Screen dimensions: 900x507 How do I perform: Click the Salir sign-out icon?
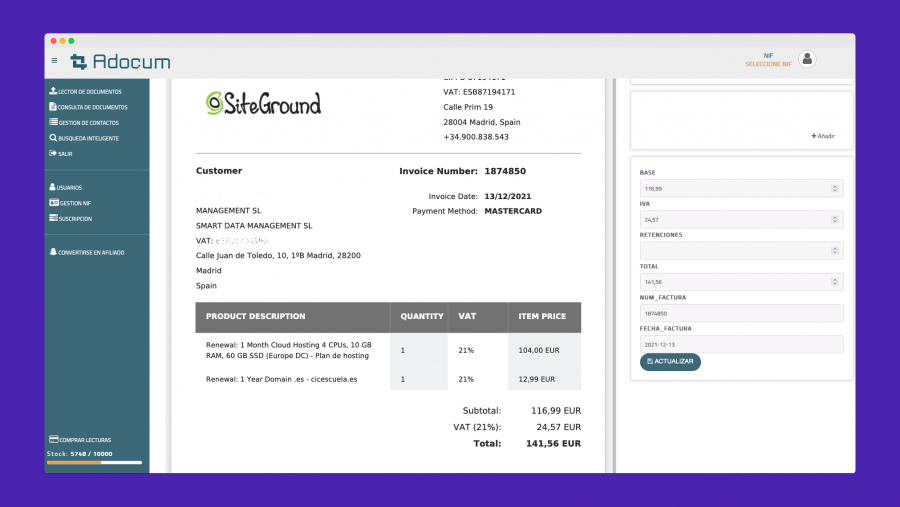(x=53, y=153)
